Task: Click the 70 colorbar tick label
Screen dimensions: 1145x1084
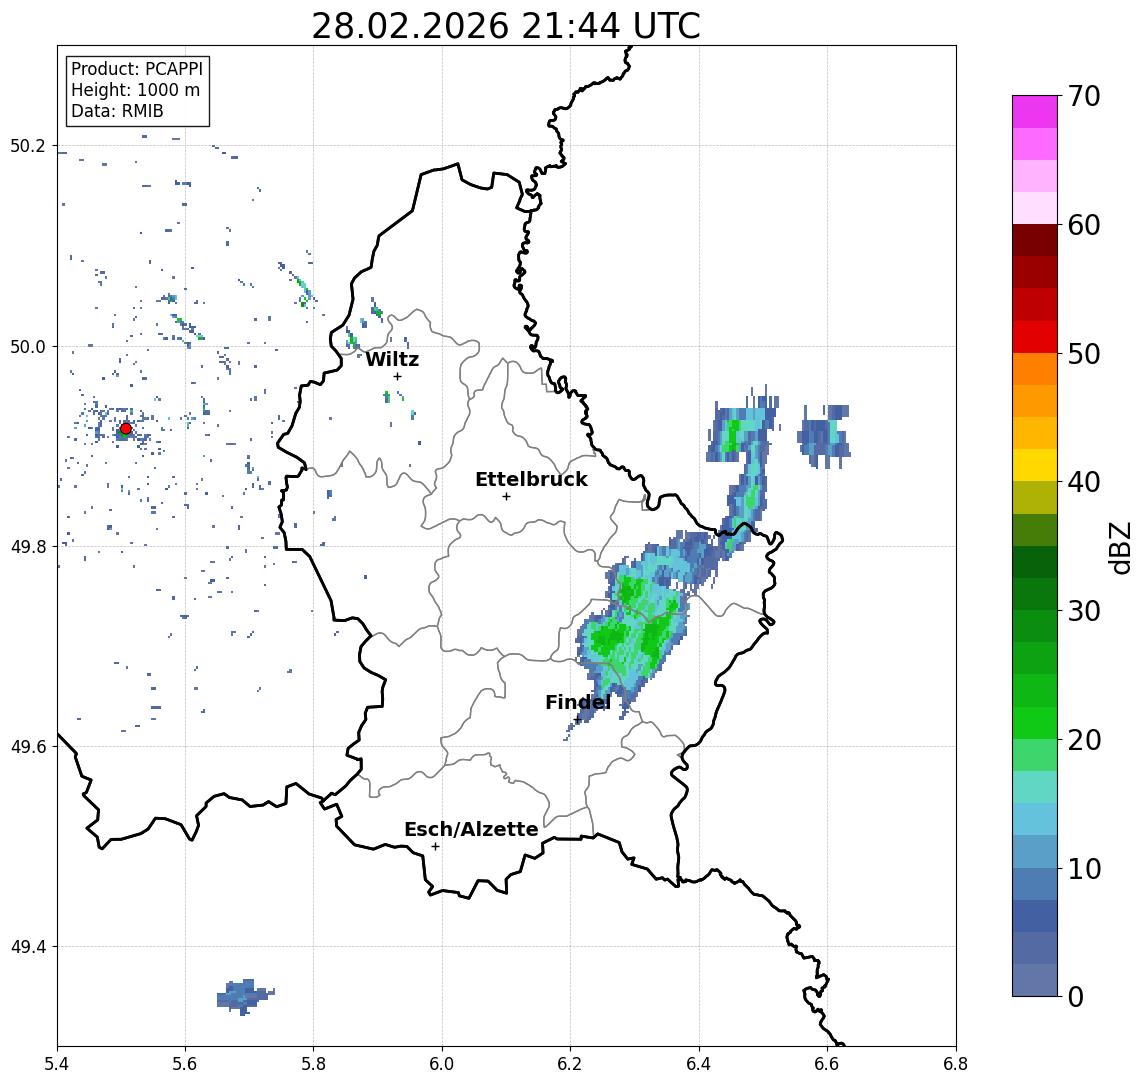Action: (1083, 96)
